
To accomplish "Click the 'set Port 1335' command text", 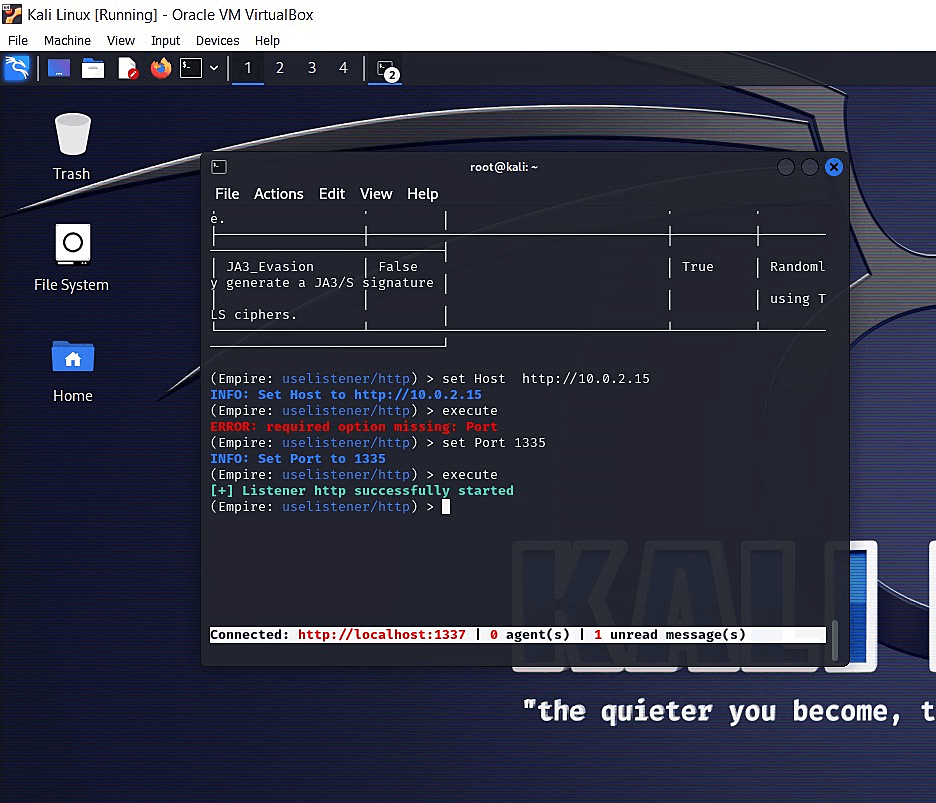I will tap(494, 443).
